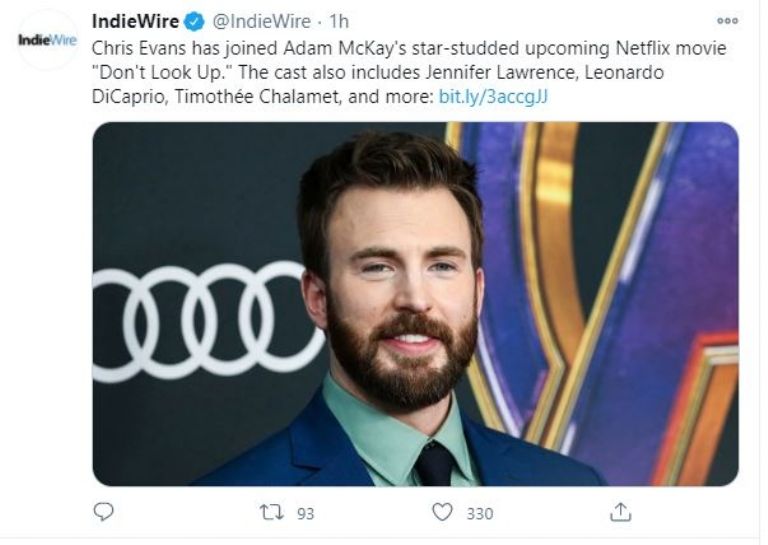Image resolution: width=768 pixels, height=545 pixels.
Task: Click the retweet count 93
Action: click(x=305, y=513)
